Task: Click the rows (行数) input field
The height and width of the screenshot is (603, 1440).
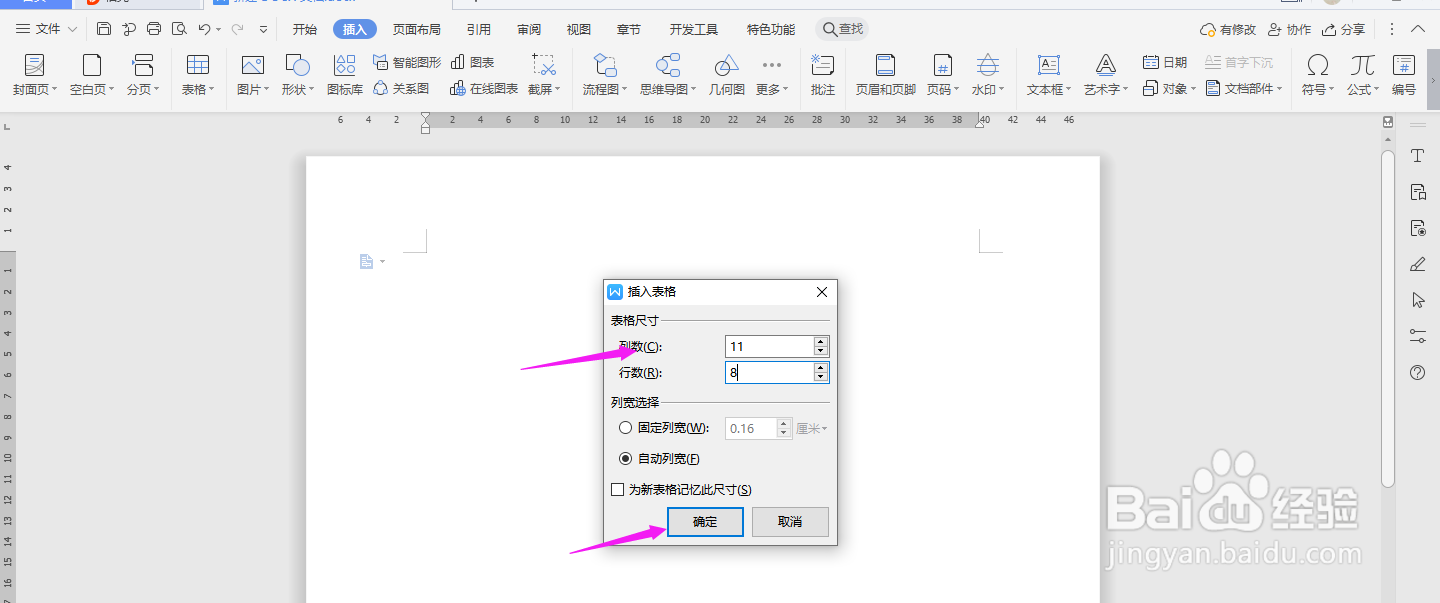Action: tap(769, 372)
